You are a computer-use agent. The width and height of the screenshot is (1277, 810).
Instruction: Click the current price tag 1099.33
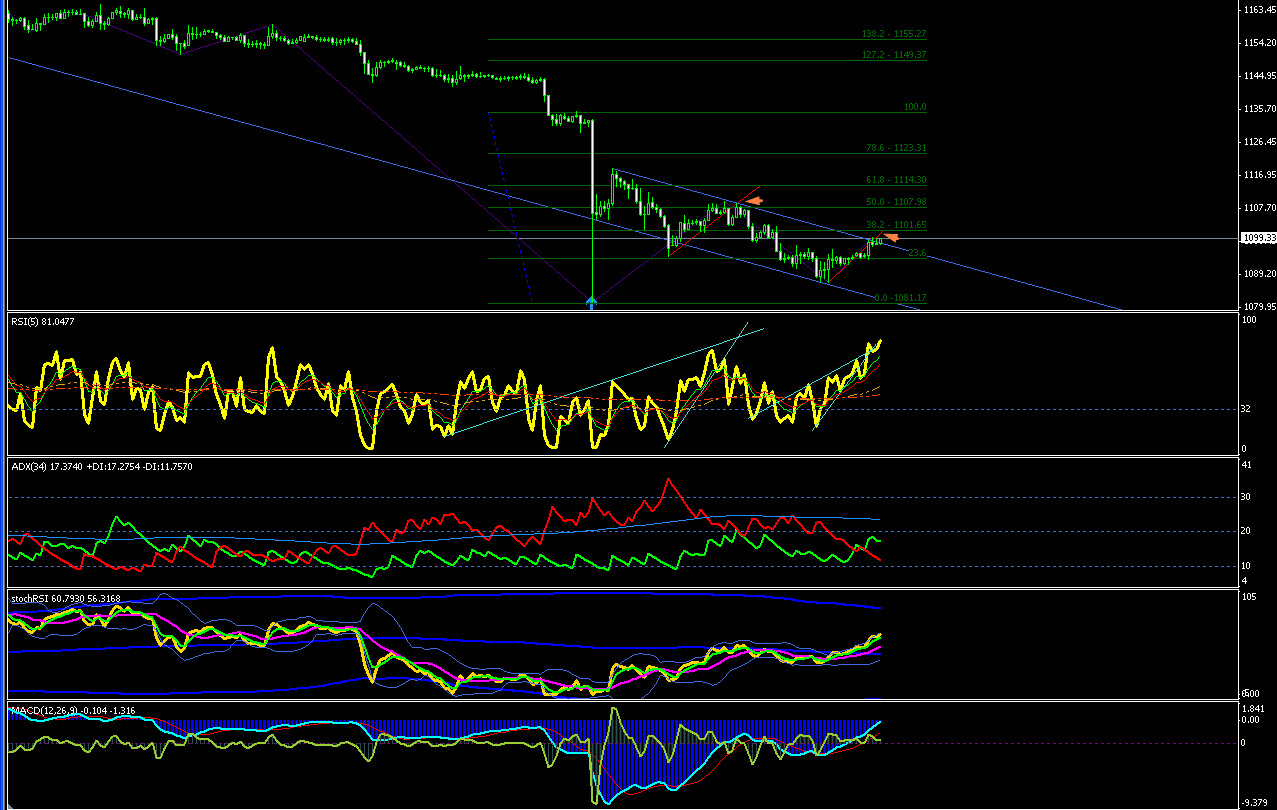(1258, 238)
